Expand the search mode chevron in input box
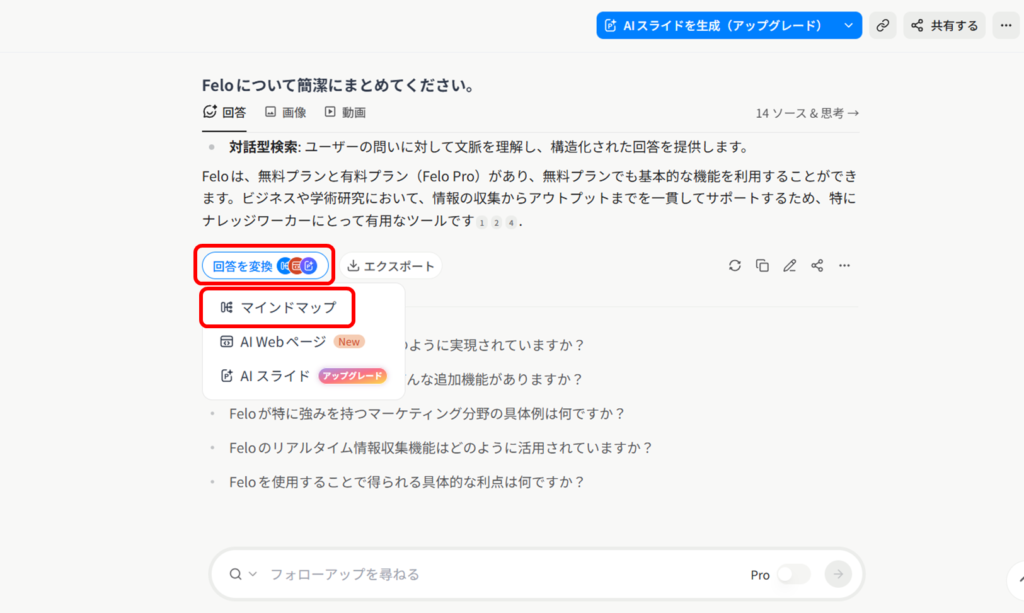Screen dimensions: 1024x613 point(253,574)
